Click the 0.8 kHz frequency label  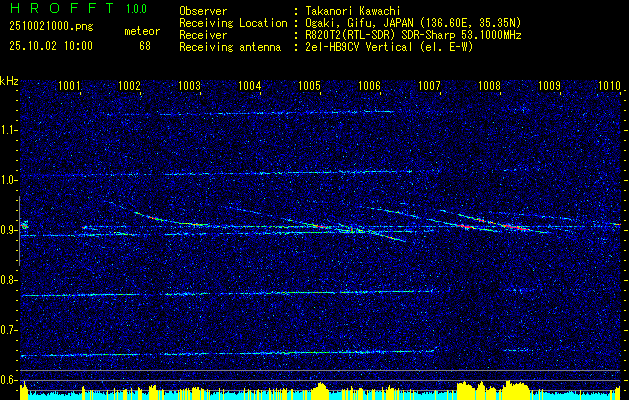pyautogui.click(x=8, y=280)
